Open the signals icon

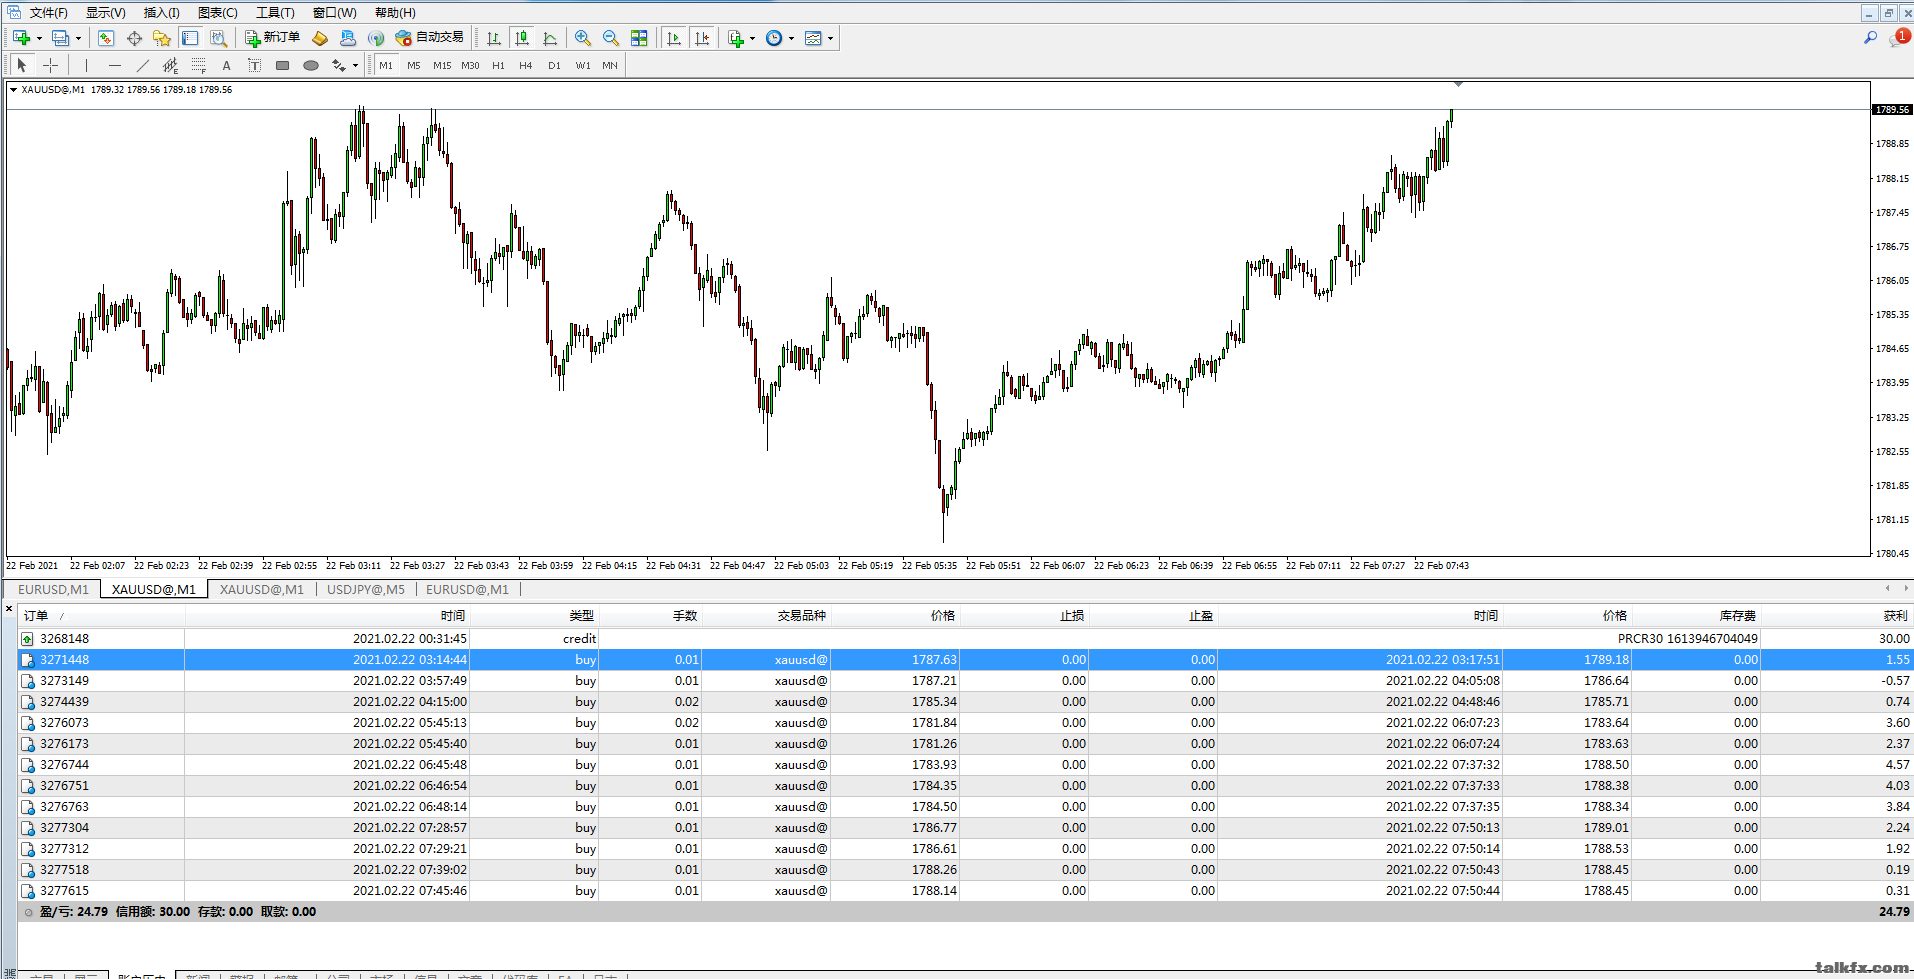pyautogui.click(x=376, y=38)
